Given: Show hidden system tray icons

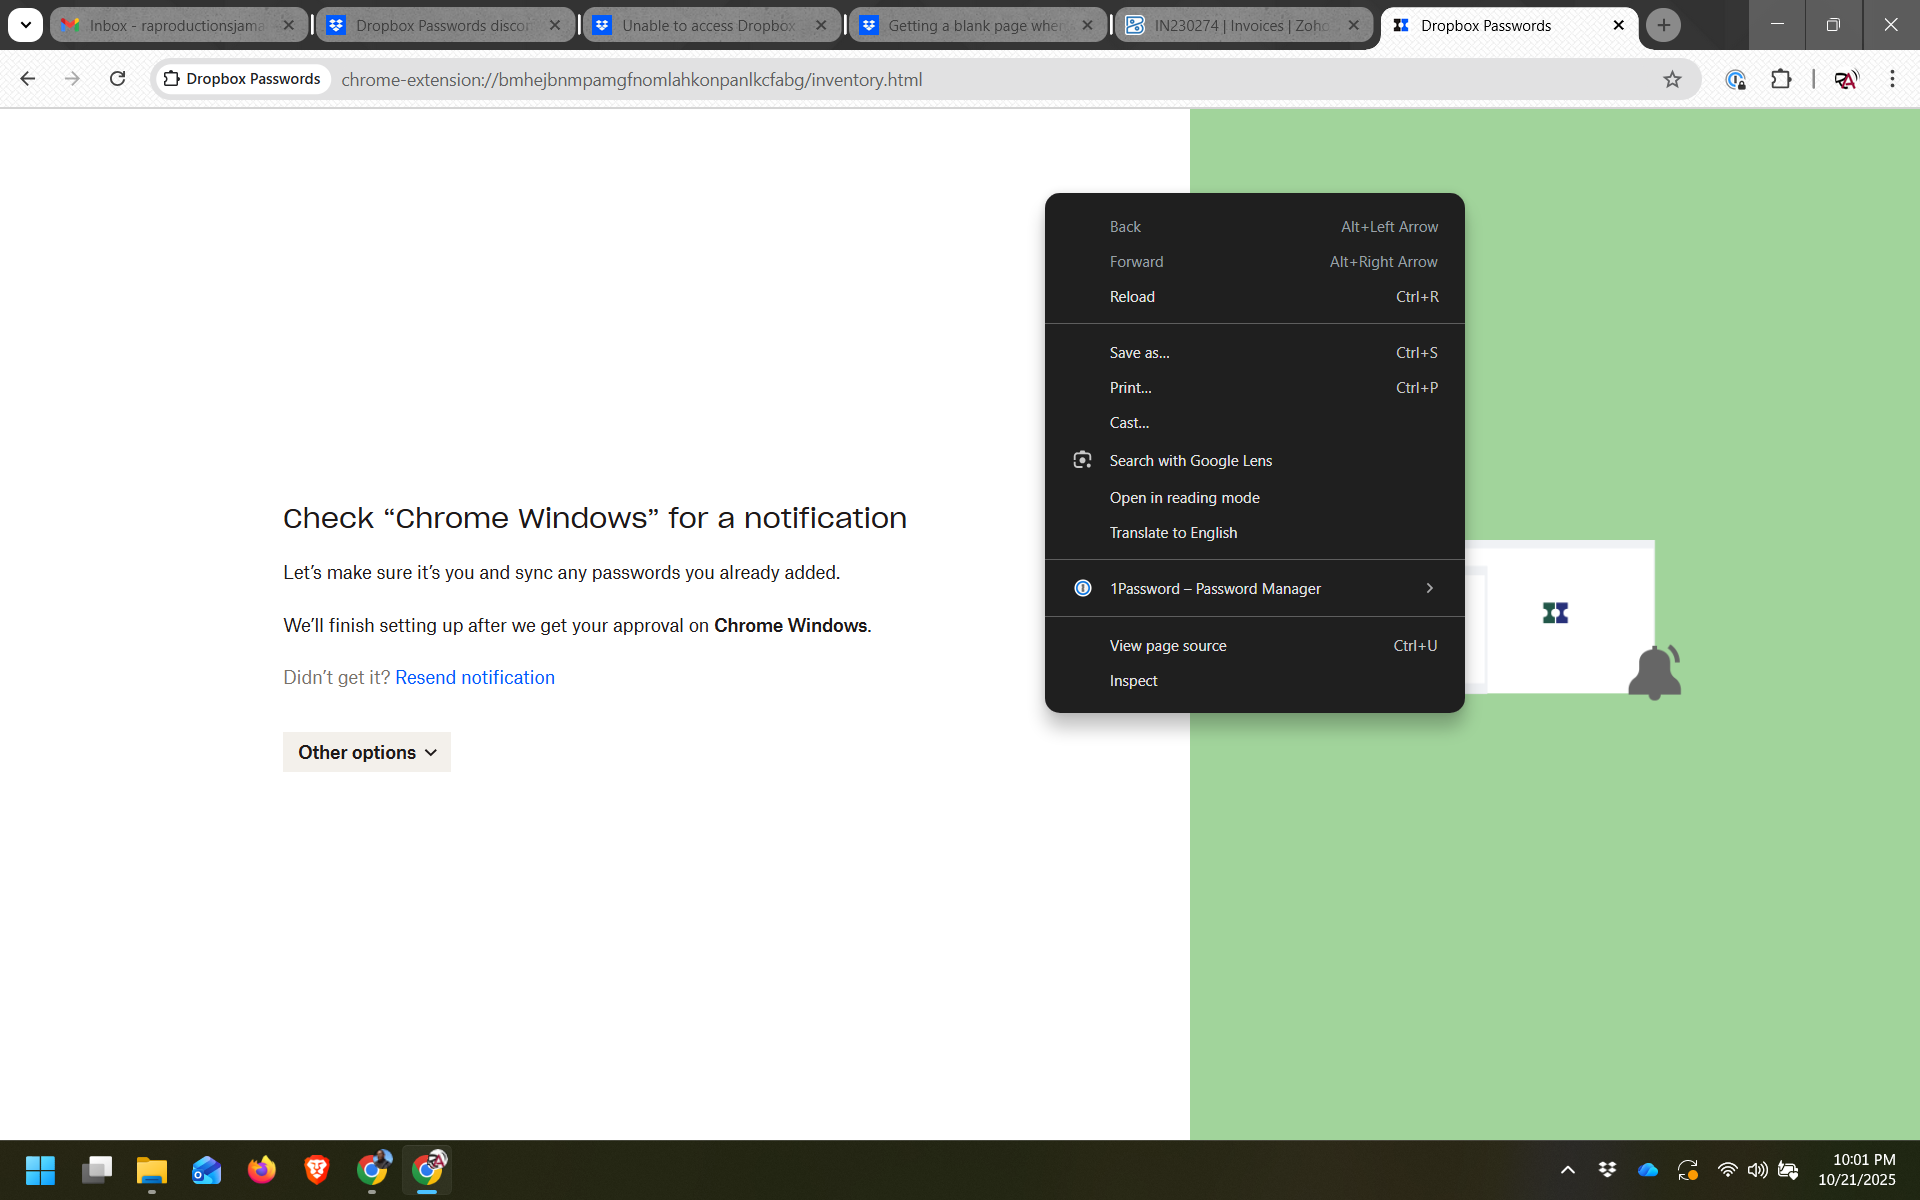Looking at the screenshot, I should [1567, 1169].
